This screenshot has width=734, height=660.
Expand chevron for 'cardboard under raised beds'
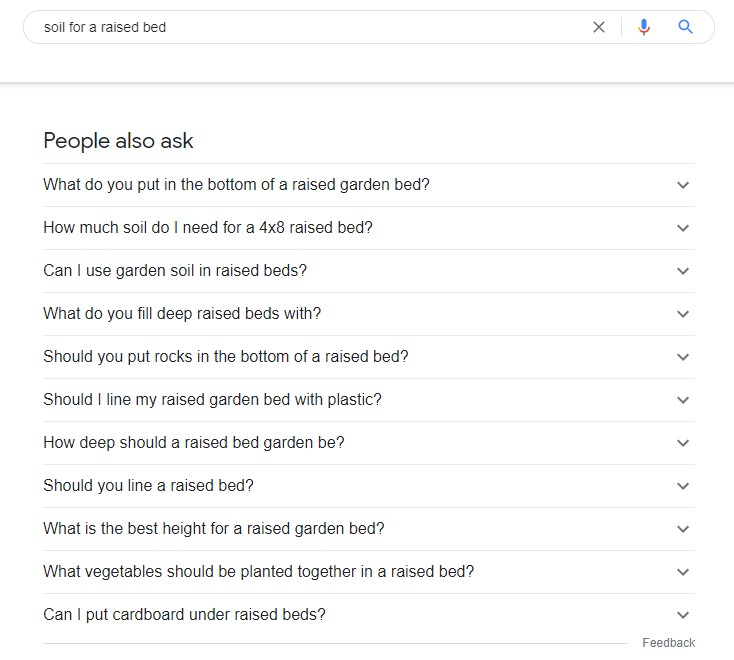pyautogui.click(x=683, y=615)
